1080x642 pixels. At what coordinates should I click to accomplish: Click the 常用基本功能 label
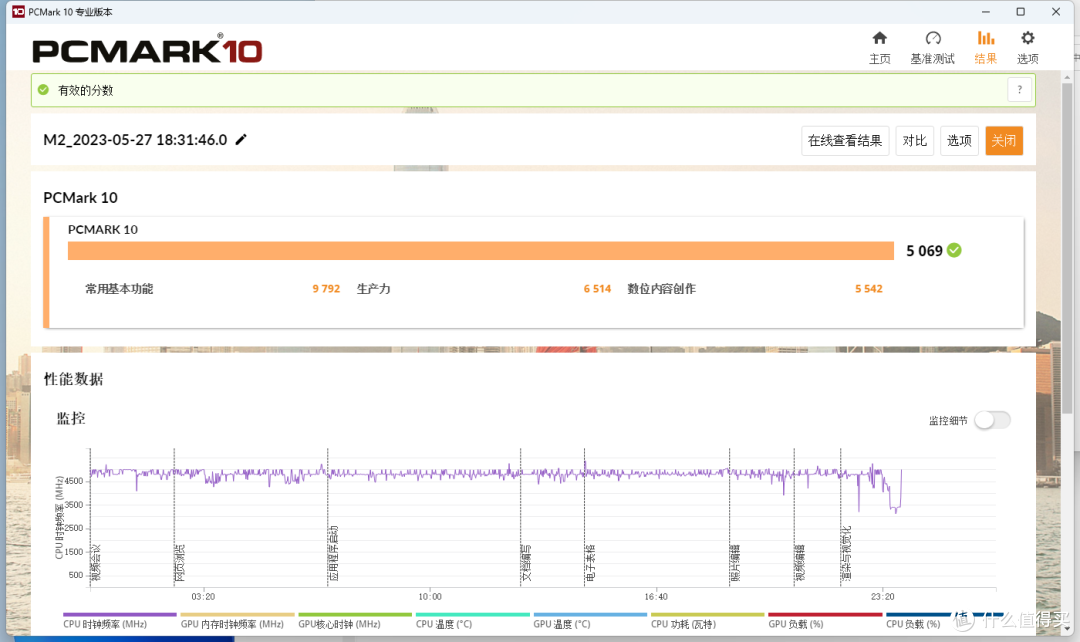[119, 289]
